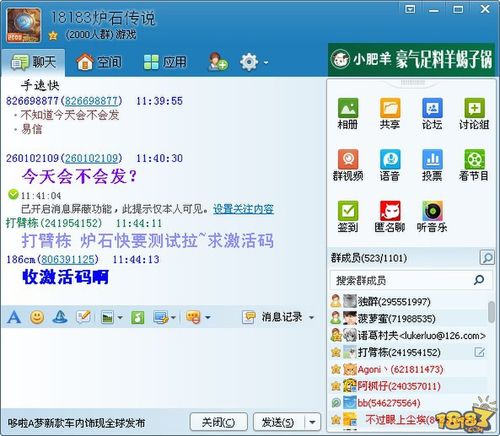Screen dimensions: 500x436
Task: Click the group avatar picture
Action: coord(24,25)
